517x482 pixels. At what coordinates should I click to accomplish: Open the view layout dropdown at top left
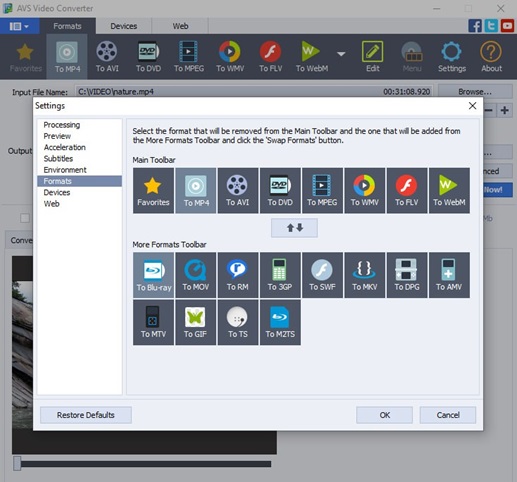tap(19, 26)
